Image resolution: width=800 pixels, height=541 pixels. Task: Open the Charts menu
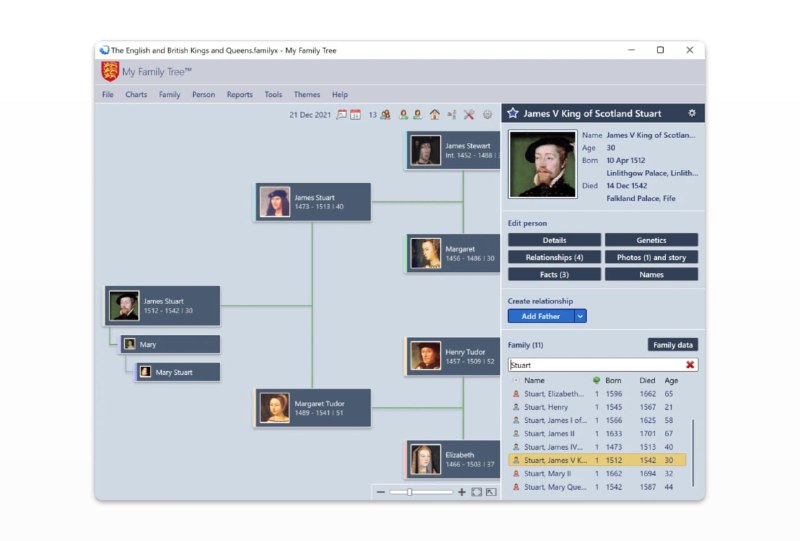point(136,94)
